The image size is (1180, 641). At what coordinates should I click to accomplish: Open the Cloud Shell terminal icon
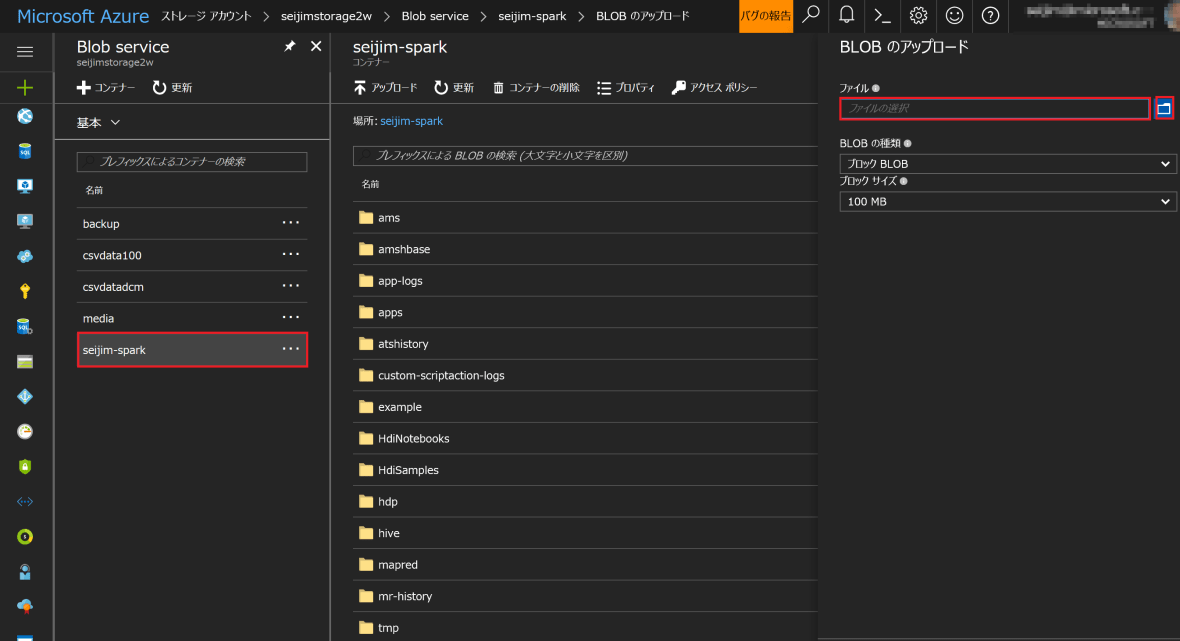pos(882,16)
